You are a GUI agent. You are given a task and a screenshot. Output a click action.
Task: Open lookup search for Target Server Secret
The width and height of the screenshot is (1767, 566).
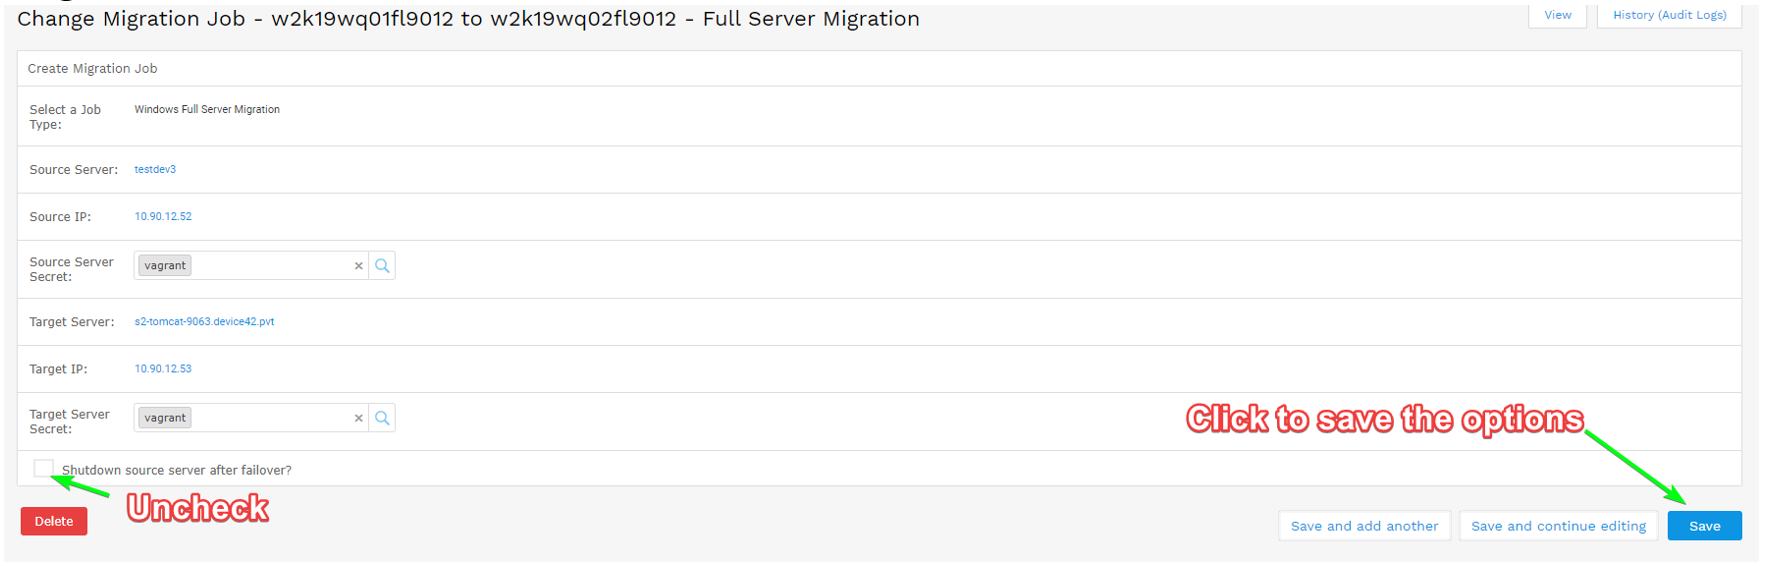[382, 418]
